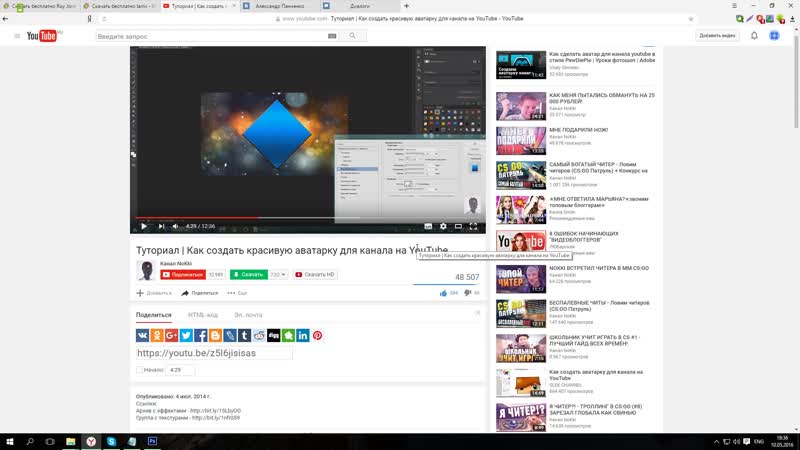The width and height of the screenshot is (800, 450).
Task: Open video КАК МЕНЯ ПЫТАЛИСЬ ОБМАНУТЬ
Action: coord(602,98)
